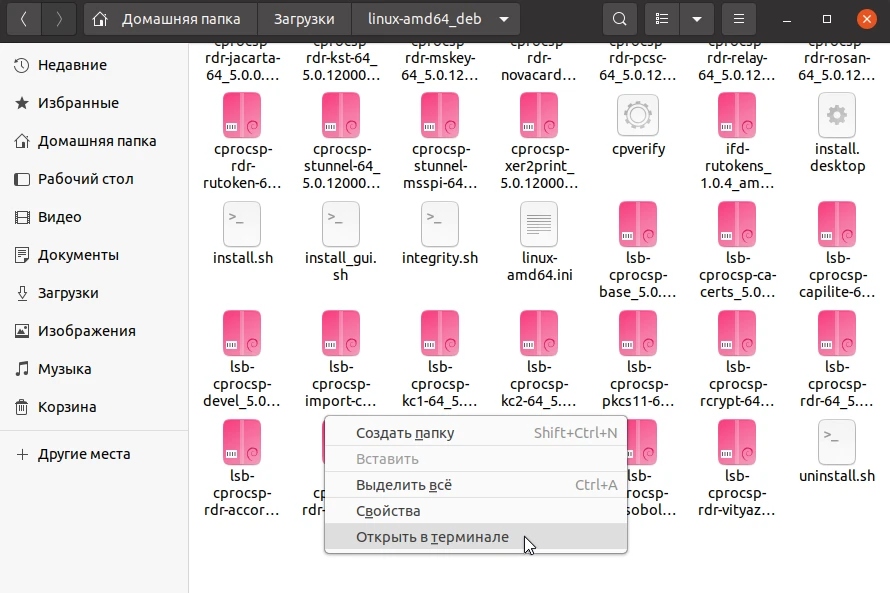
Task: Open Домашняя папка in sidebar
Action: tap(94, 141)
